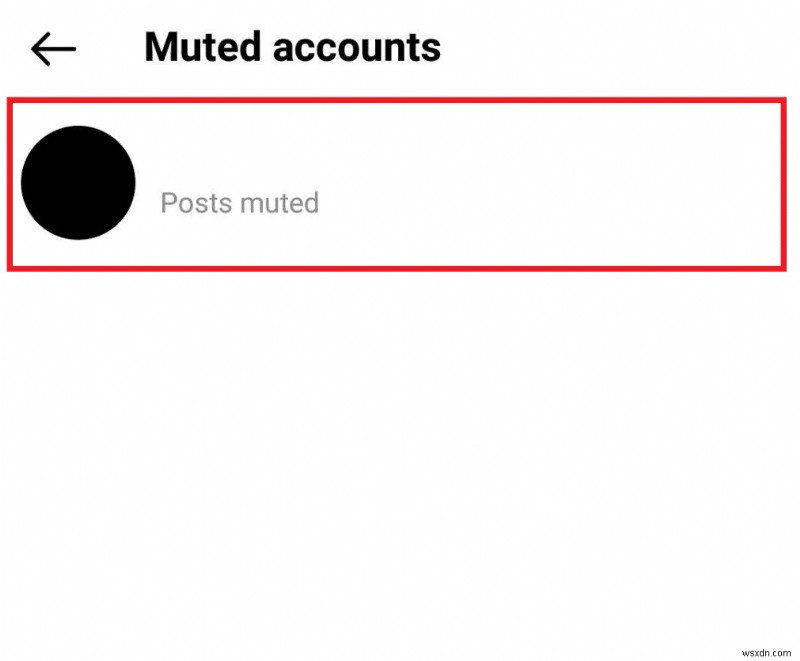
Task: Select the circular profile photo placeholder
Action: [x=78, y=182]
